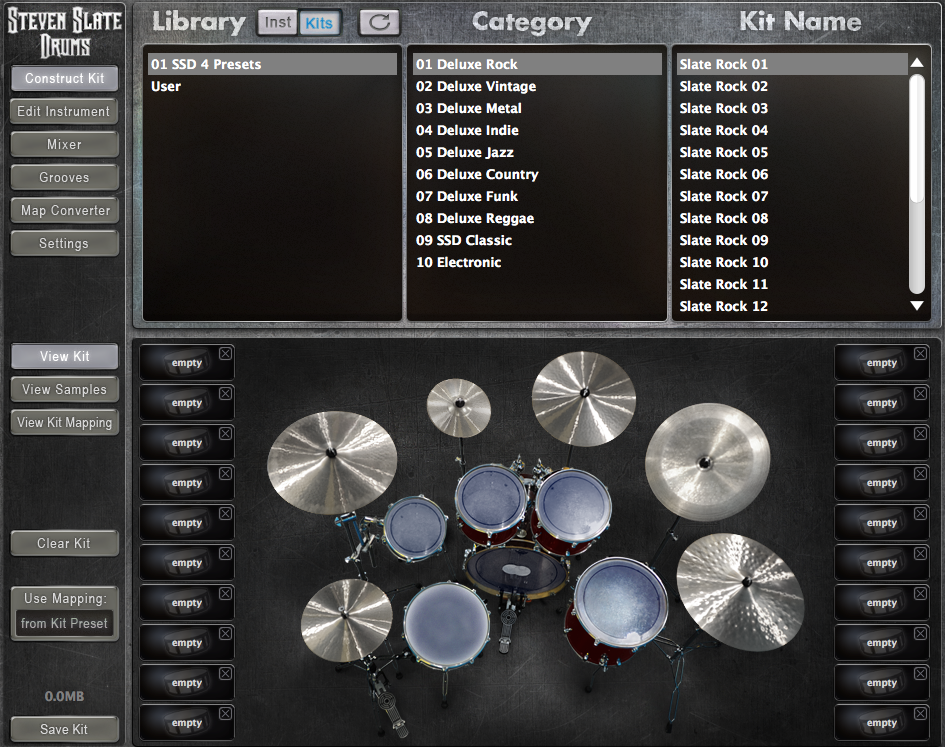Click the Kit Name scroll up arrow
Screen dimensions: 945x747
pyautogui.click(x=917, y=63)
